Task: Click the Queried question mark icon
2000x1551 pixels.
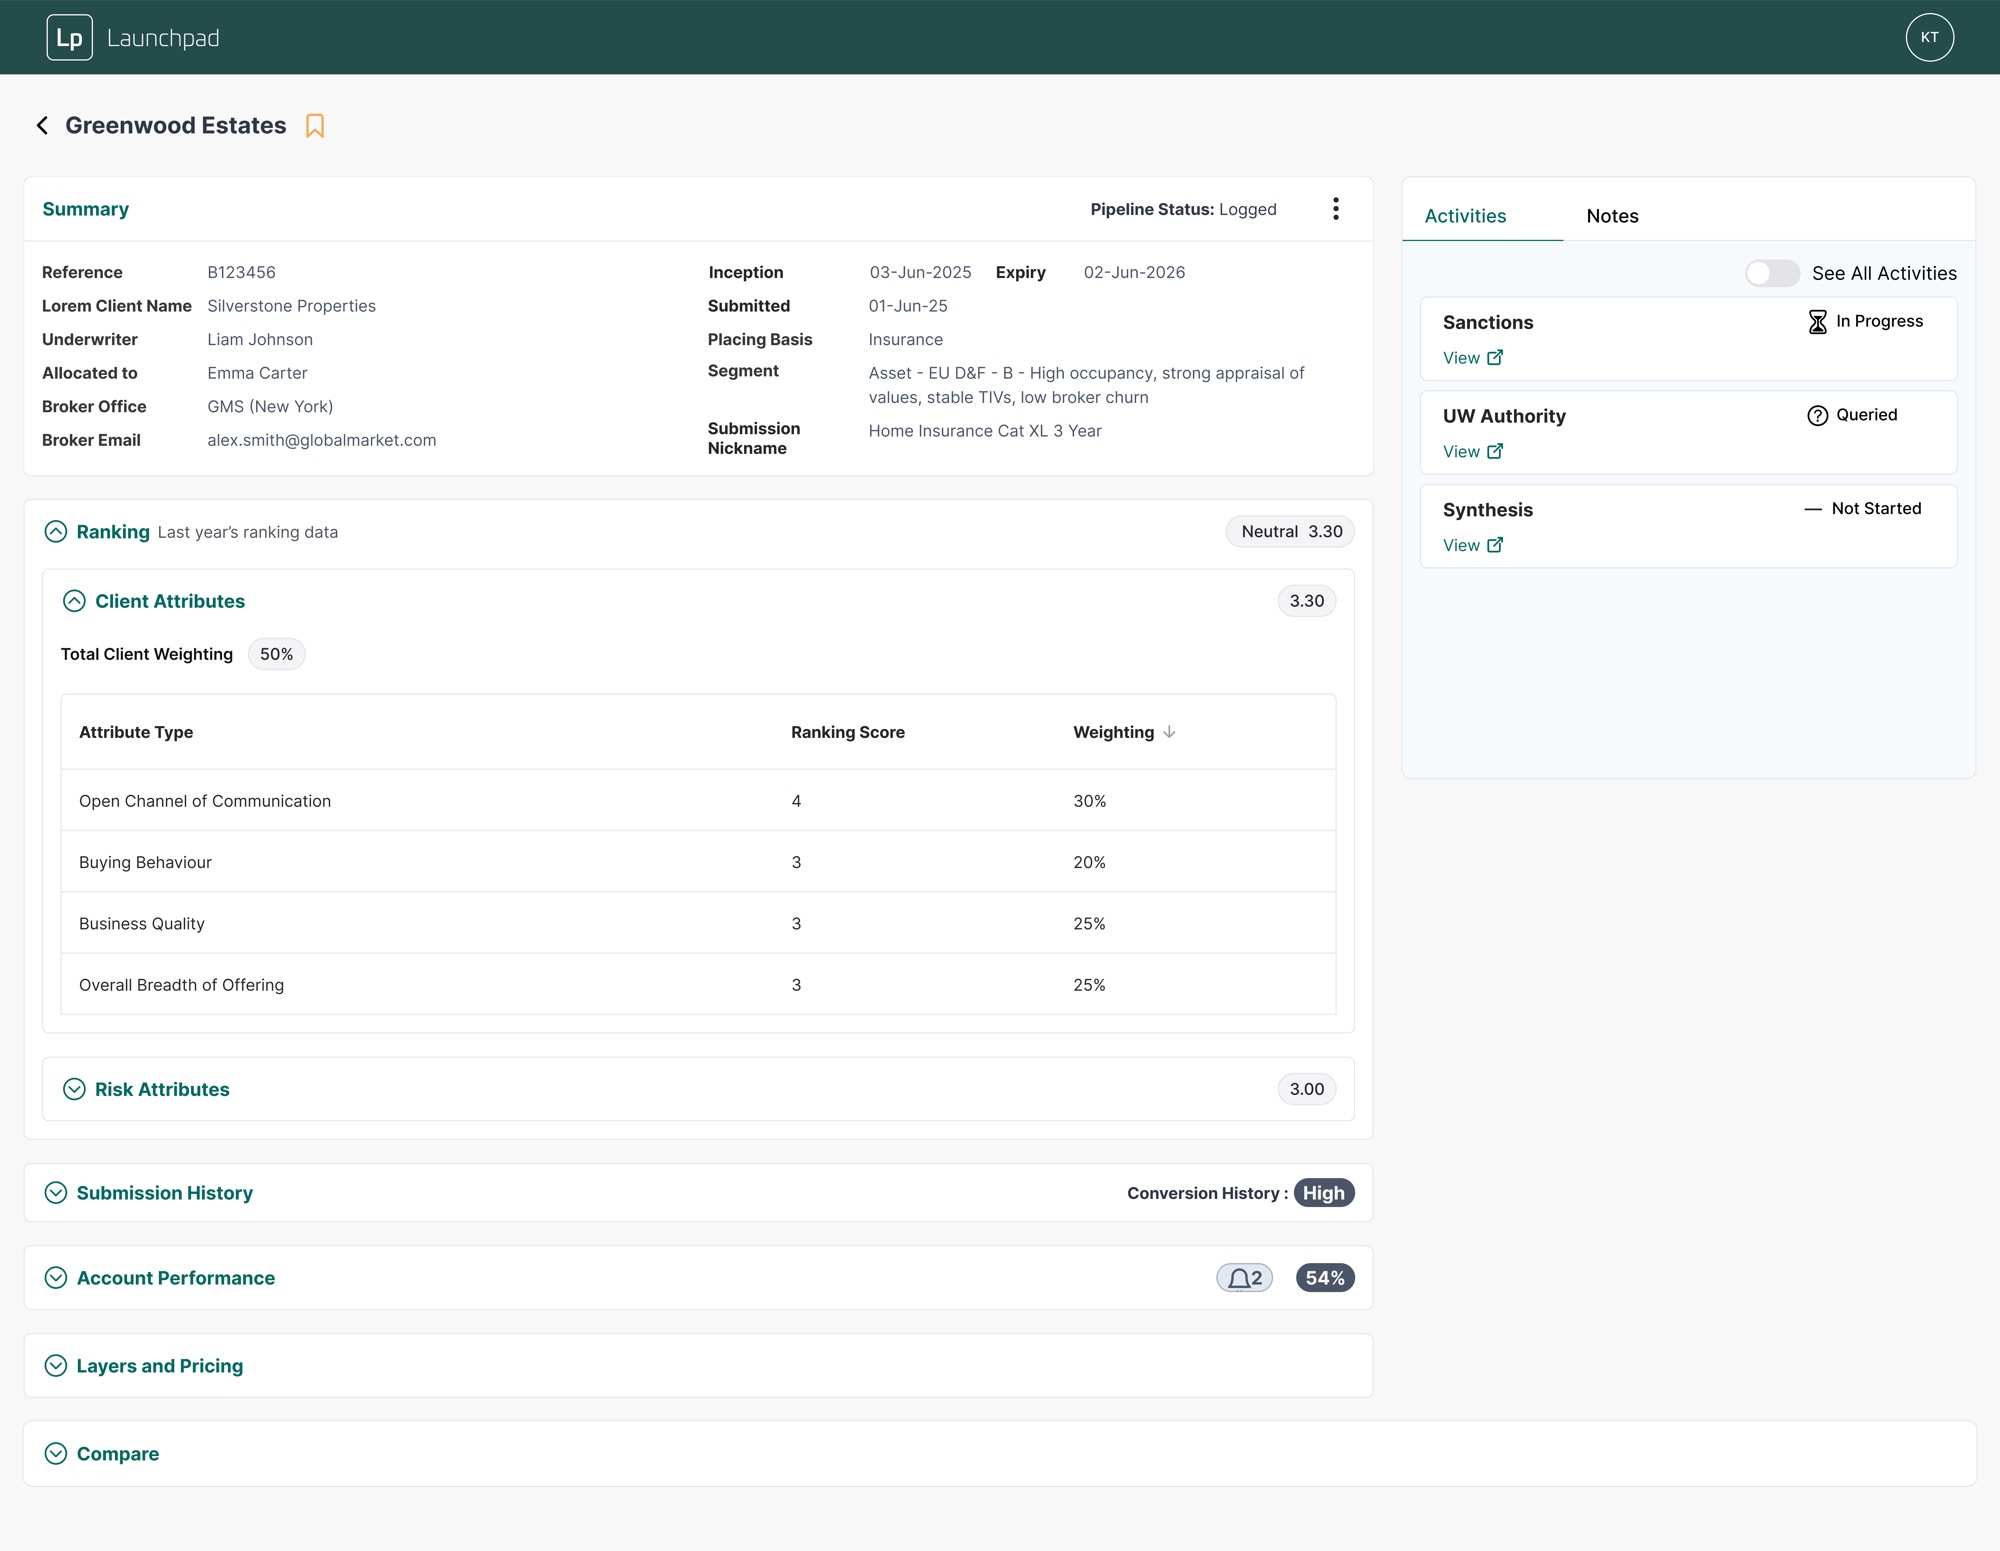Action: 1818,415
